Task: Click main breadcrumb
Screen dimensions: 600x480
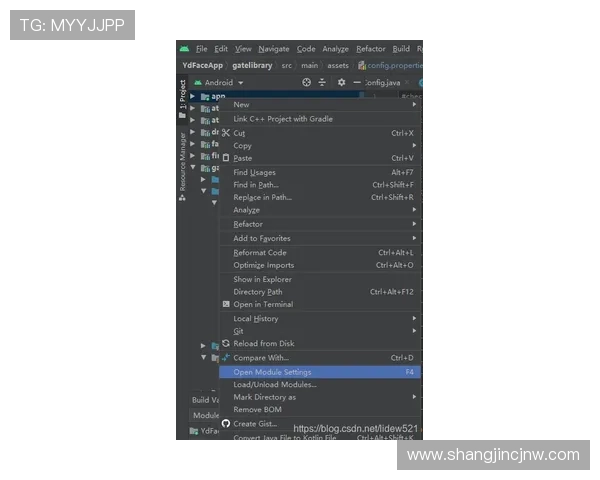Action: point(309,65)
